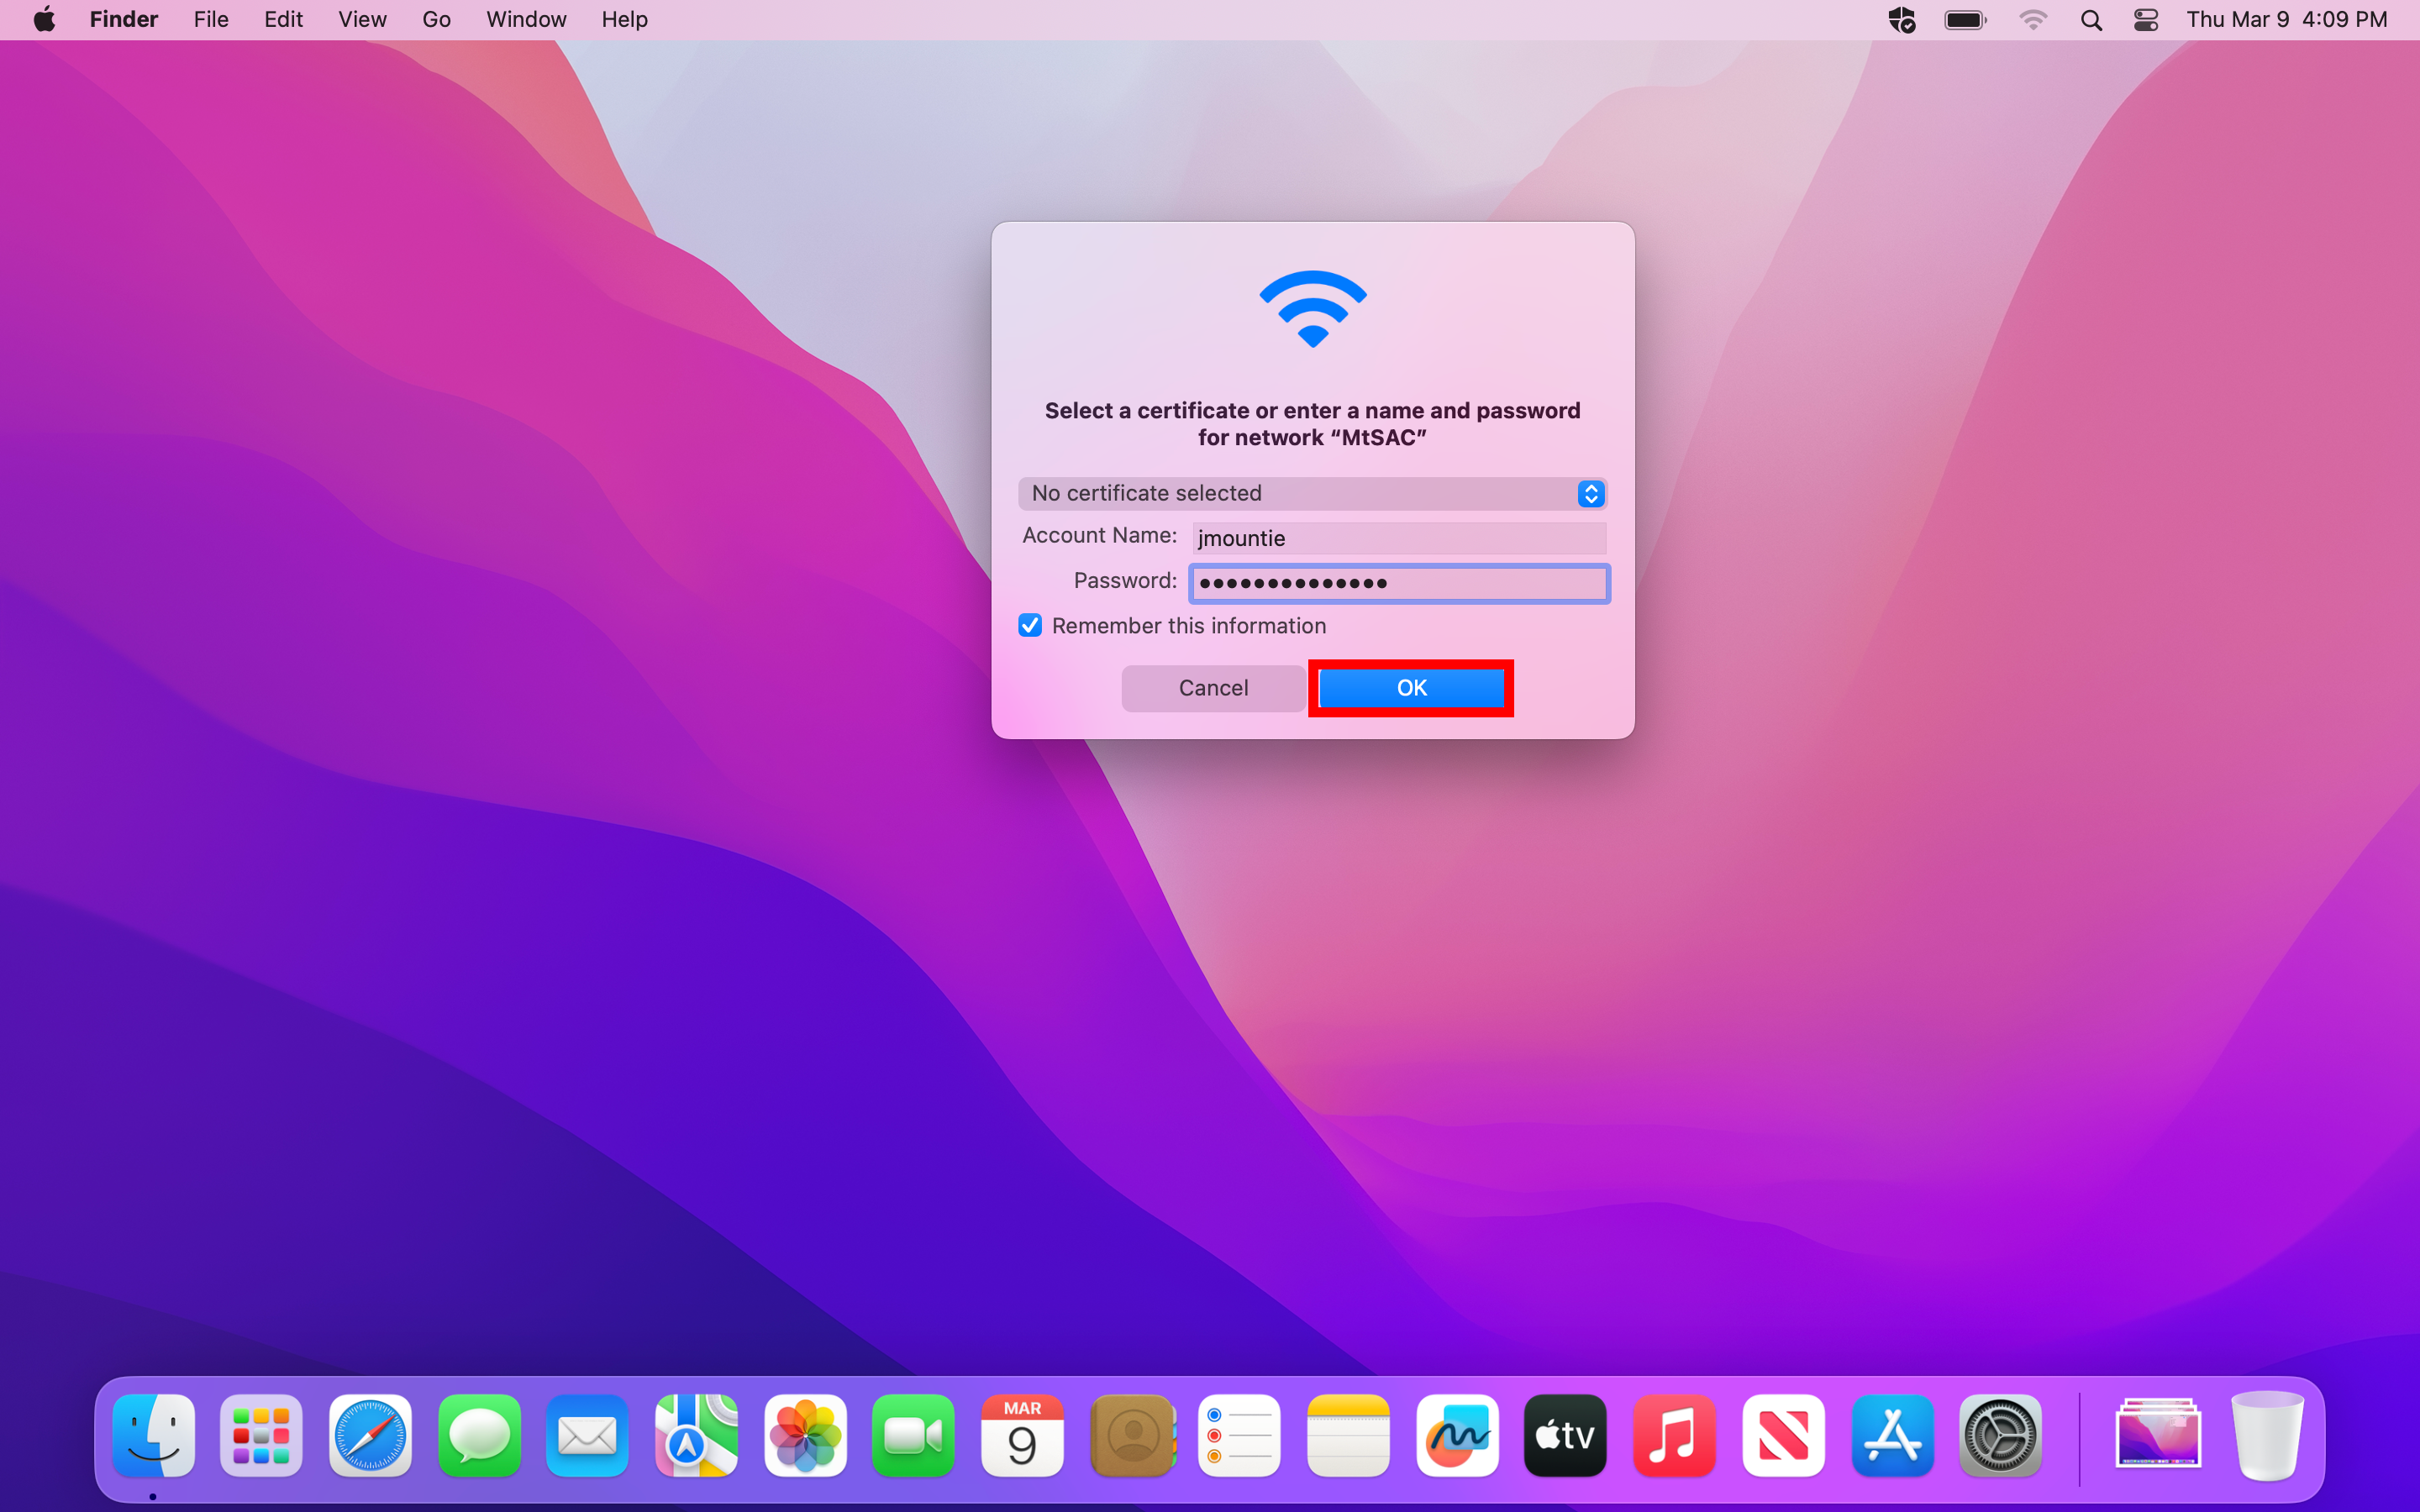Open the Help menu

pyautogui.click(x=622, y=19)
